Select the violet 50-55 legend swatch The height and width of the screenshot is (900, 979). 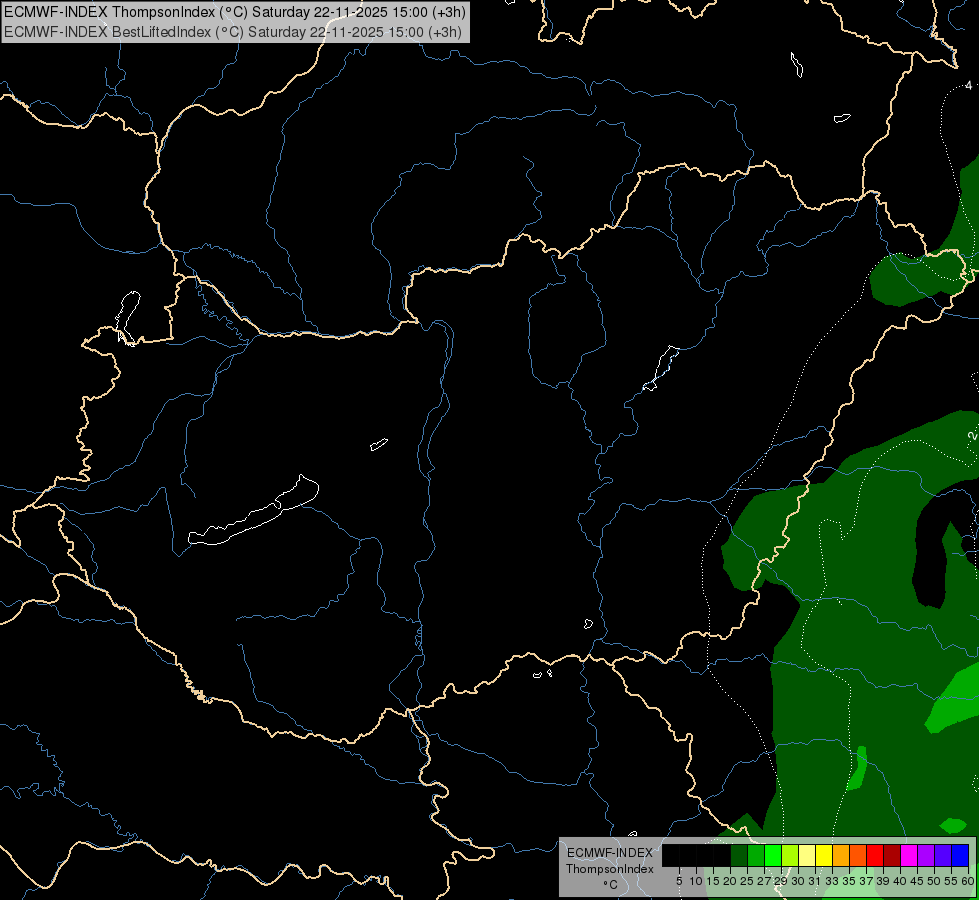click(x=943, y=855)
